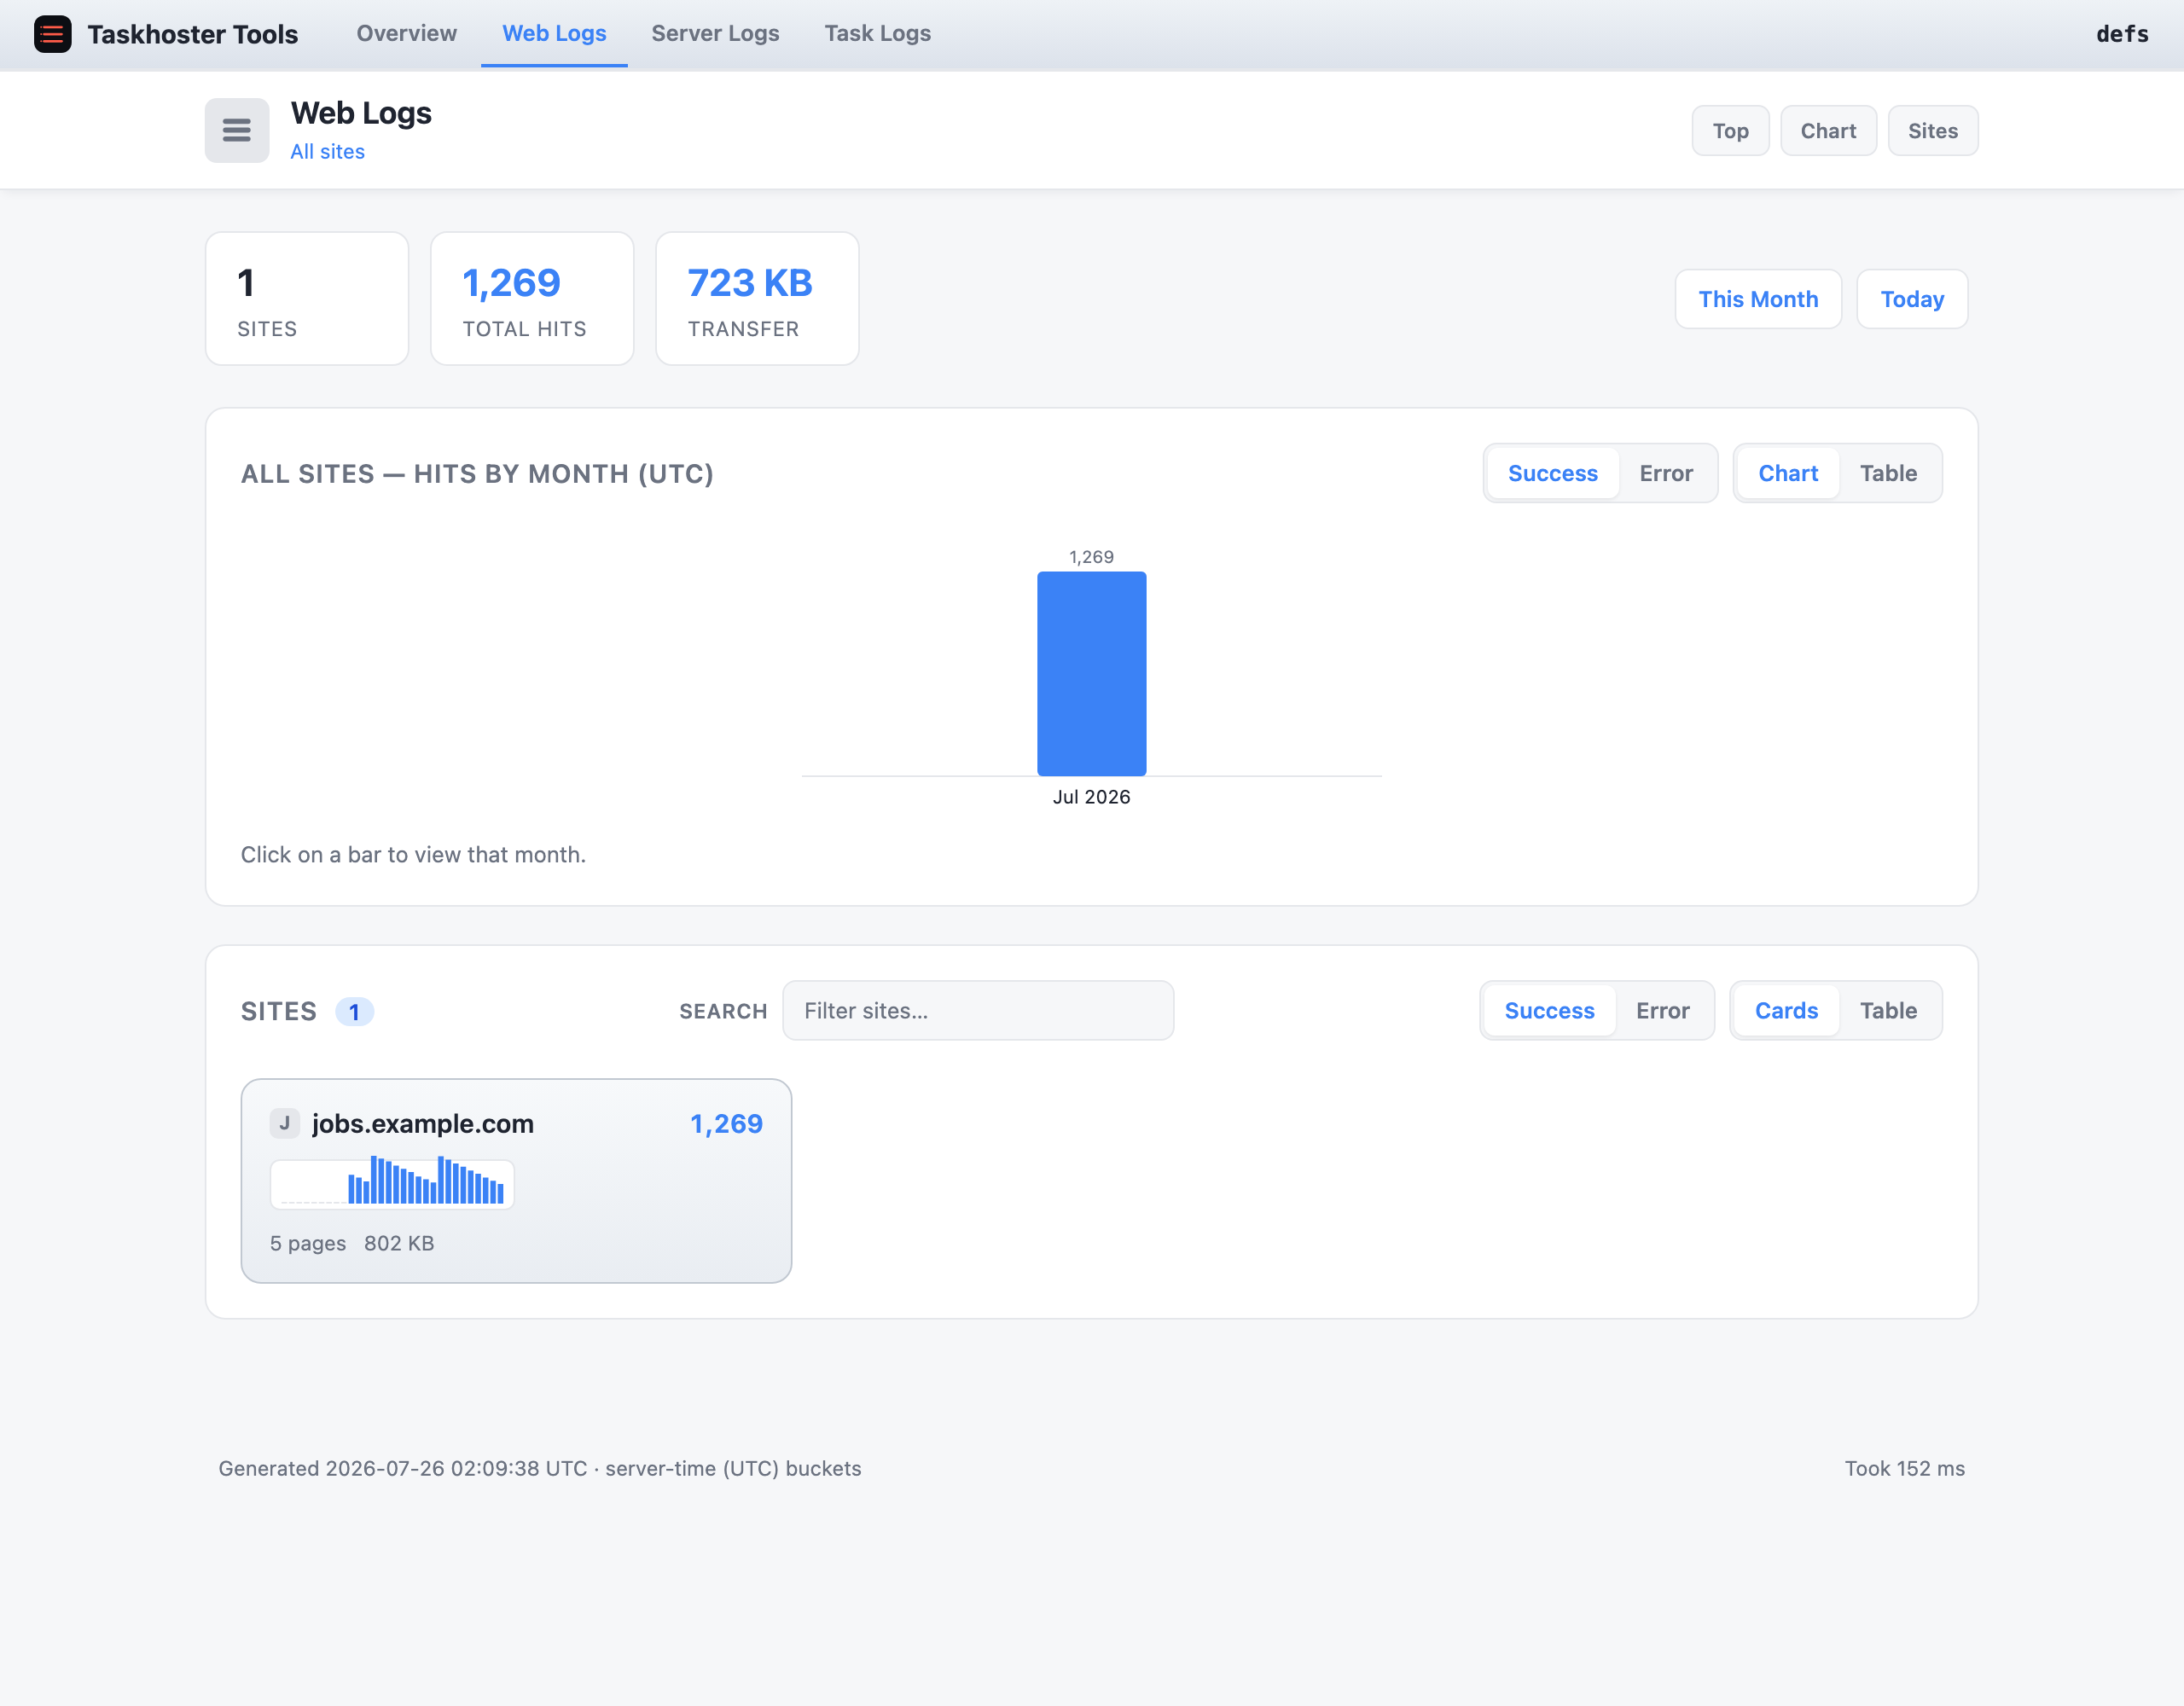
Task: Click the Top button
Action: click(x=1730, y=131)
